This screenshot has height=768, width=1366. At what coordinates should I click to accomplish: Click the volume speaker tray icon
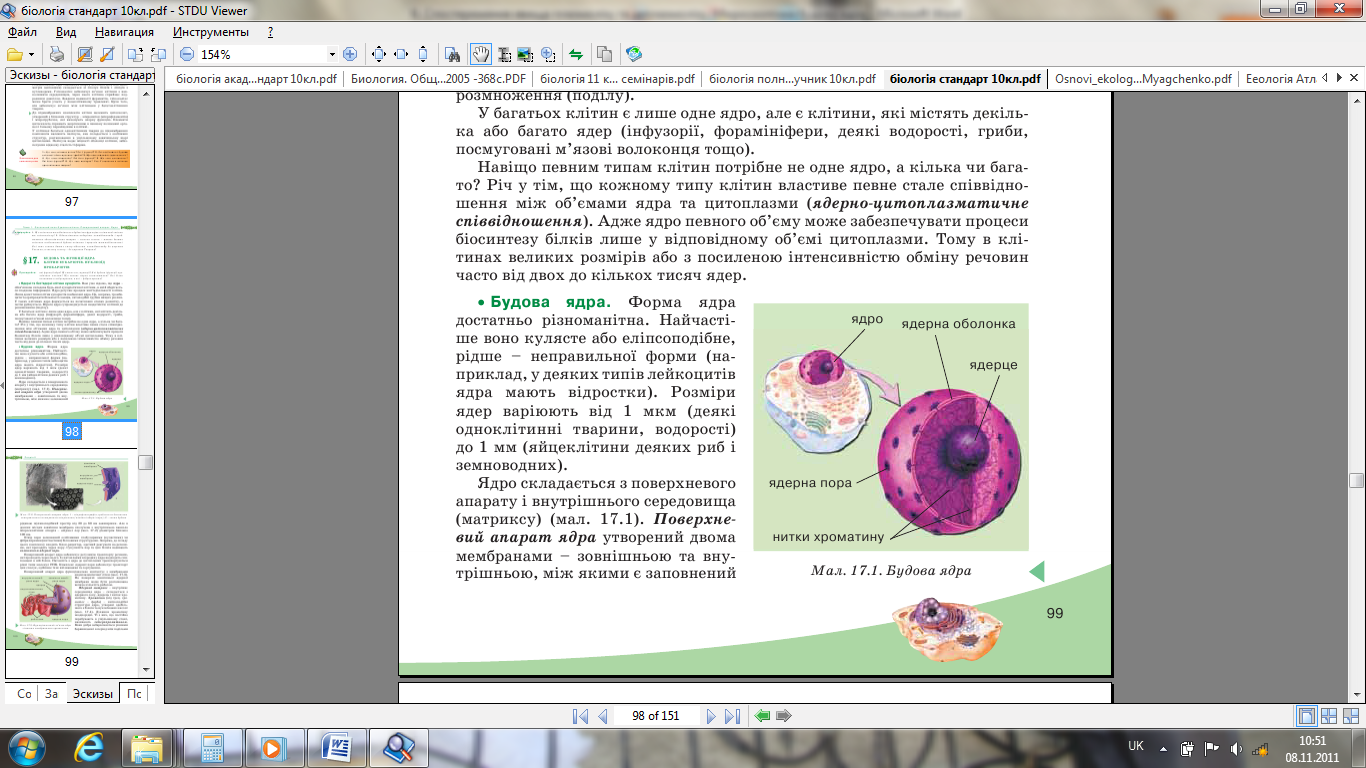(1238, 747)
